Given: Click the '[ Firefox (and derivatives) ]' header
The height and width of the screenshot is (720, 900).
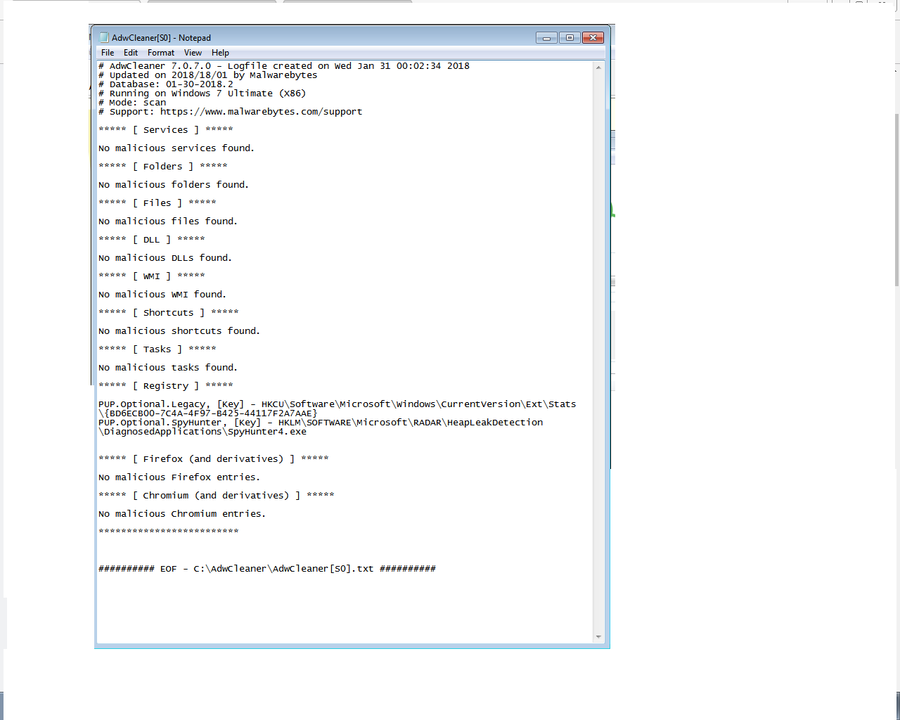Looking at the screenshot, I should click(x=214, y=459).
